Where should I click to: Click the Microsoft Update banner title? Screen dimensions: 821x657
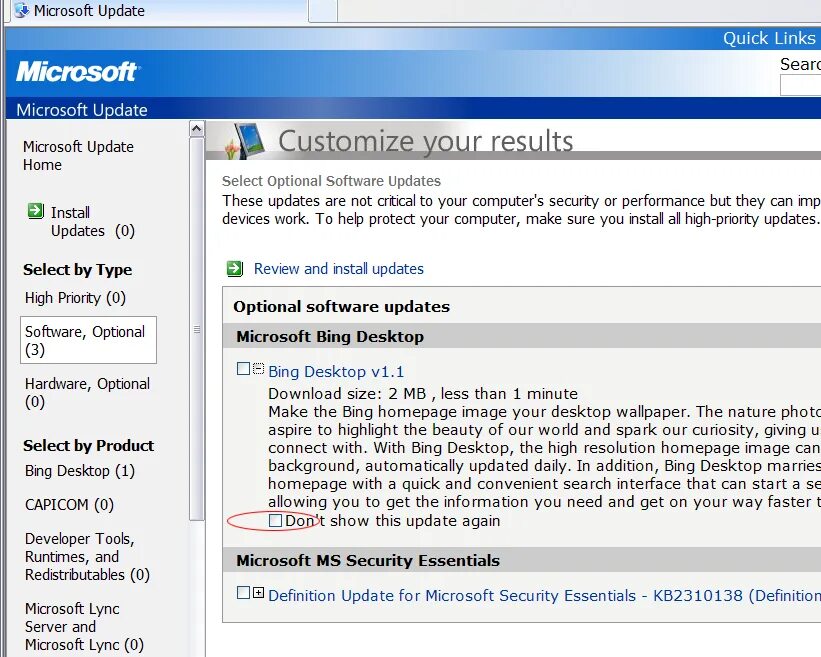click(82, 110)
